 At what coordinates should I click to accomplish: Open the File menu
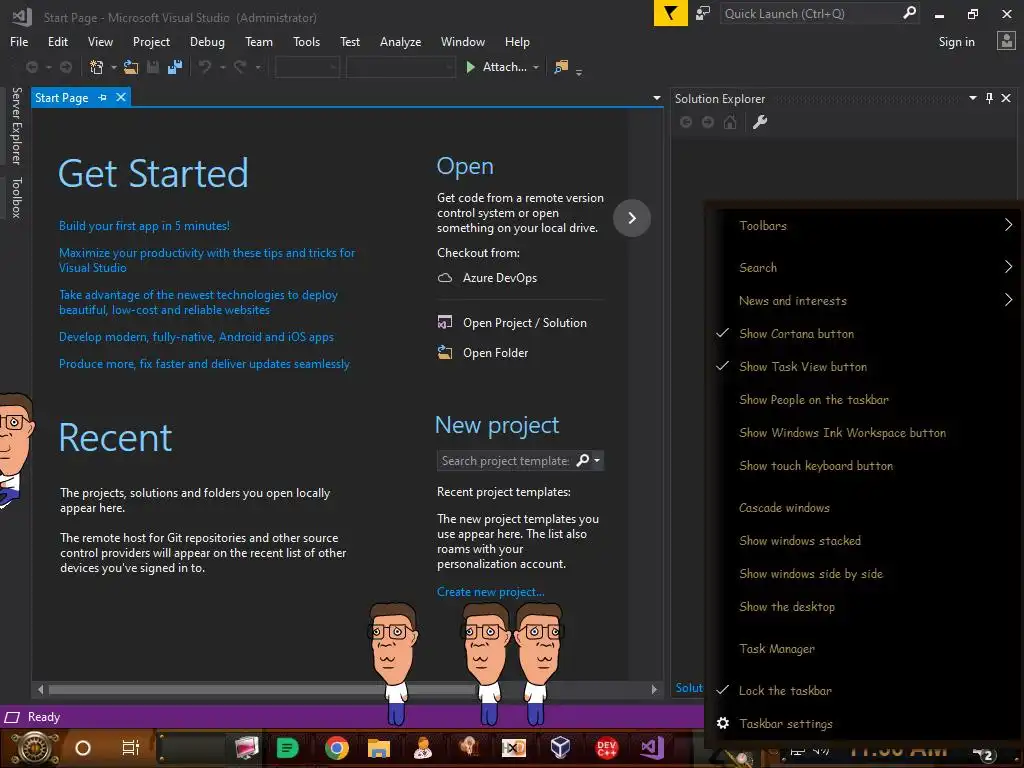(19, 41)
